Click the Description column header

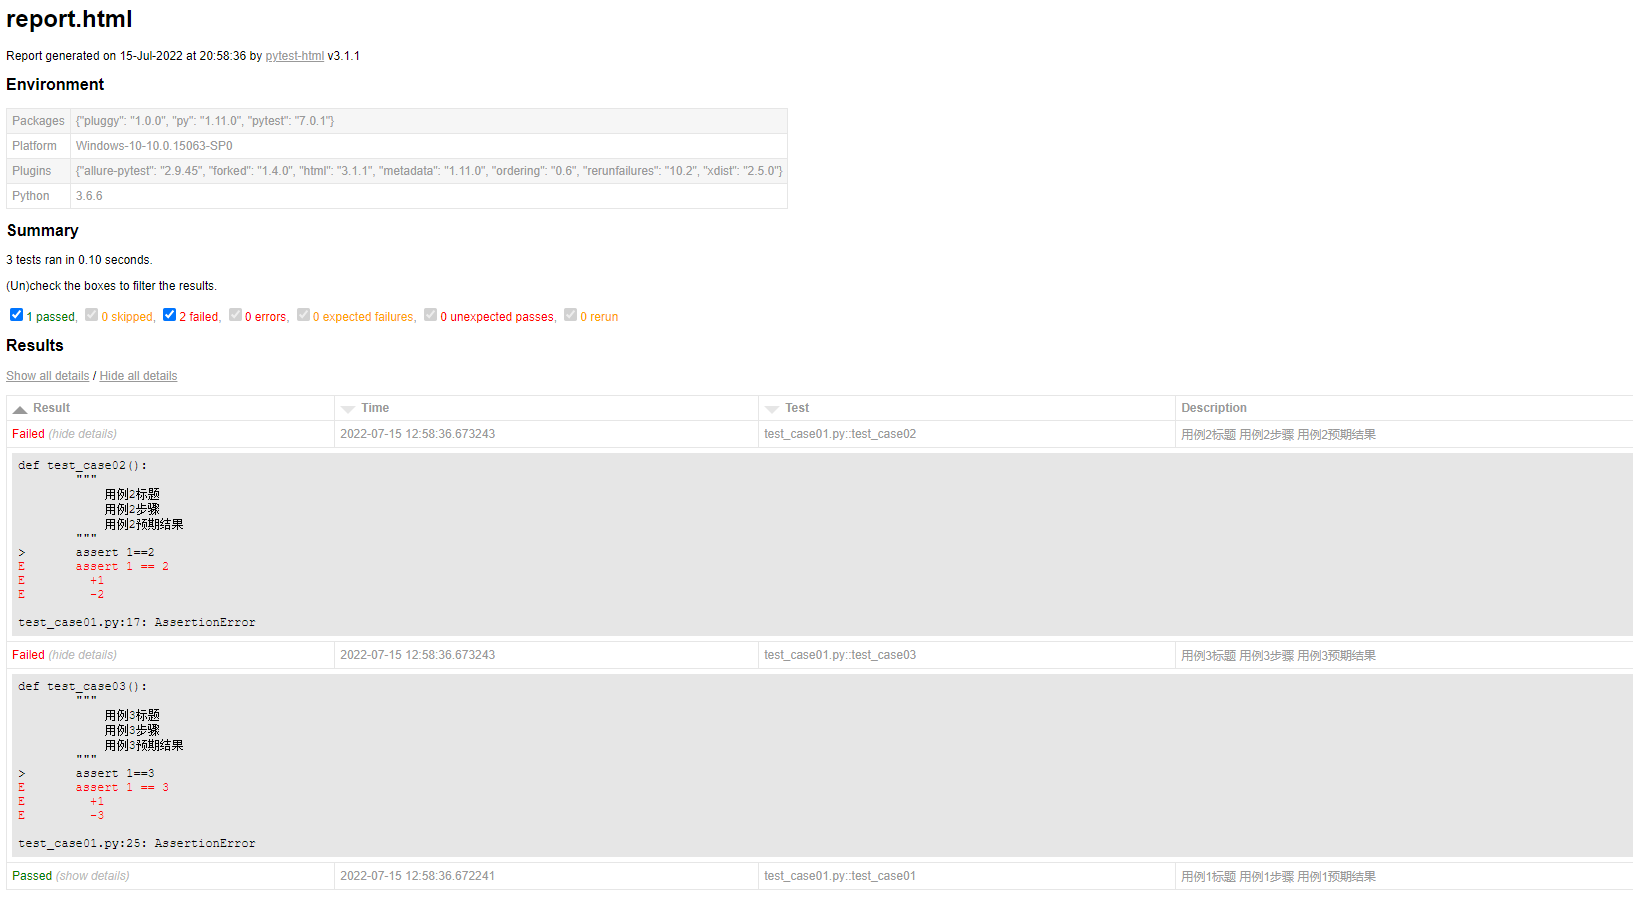(1404, 408)
